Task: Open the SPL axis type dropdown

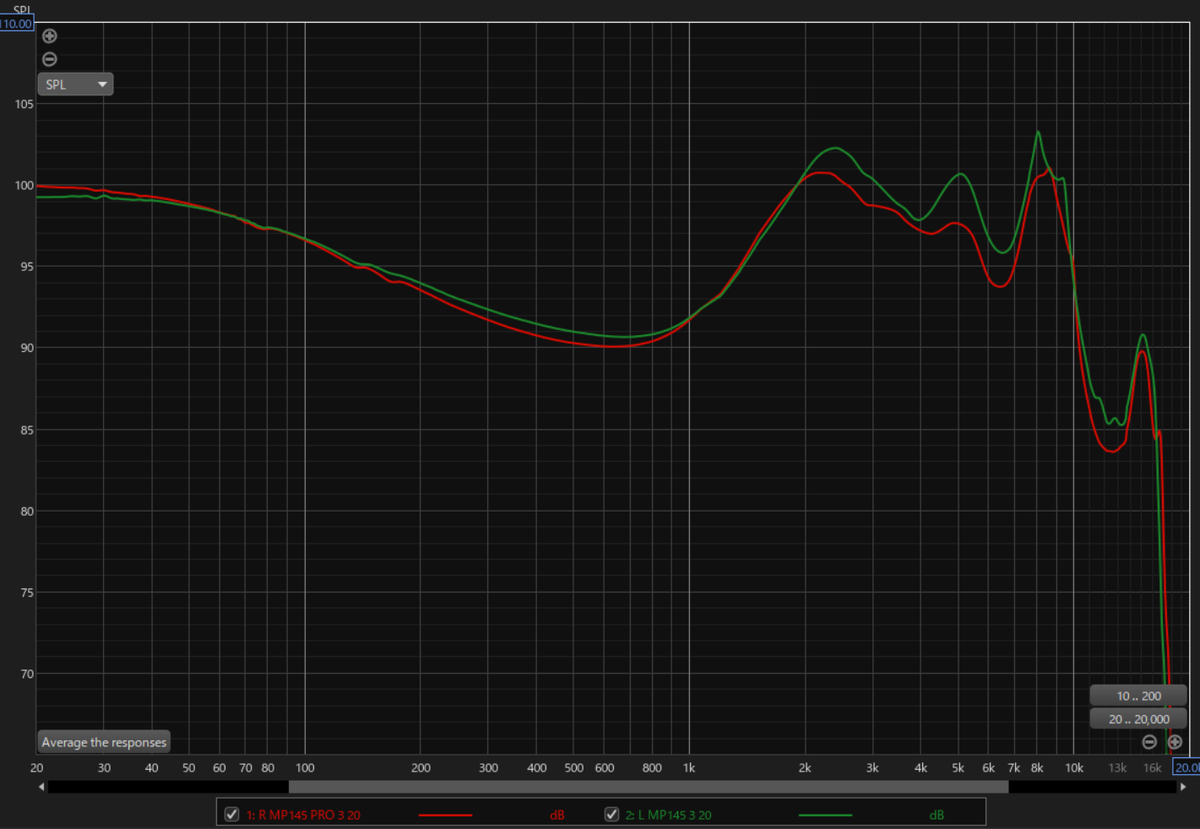Action: point(76,85)
